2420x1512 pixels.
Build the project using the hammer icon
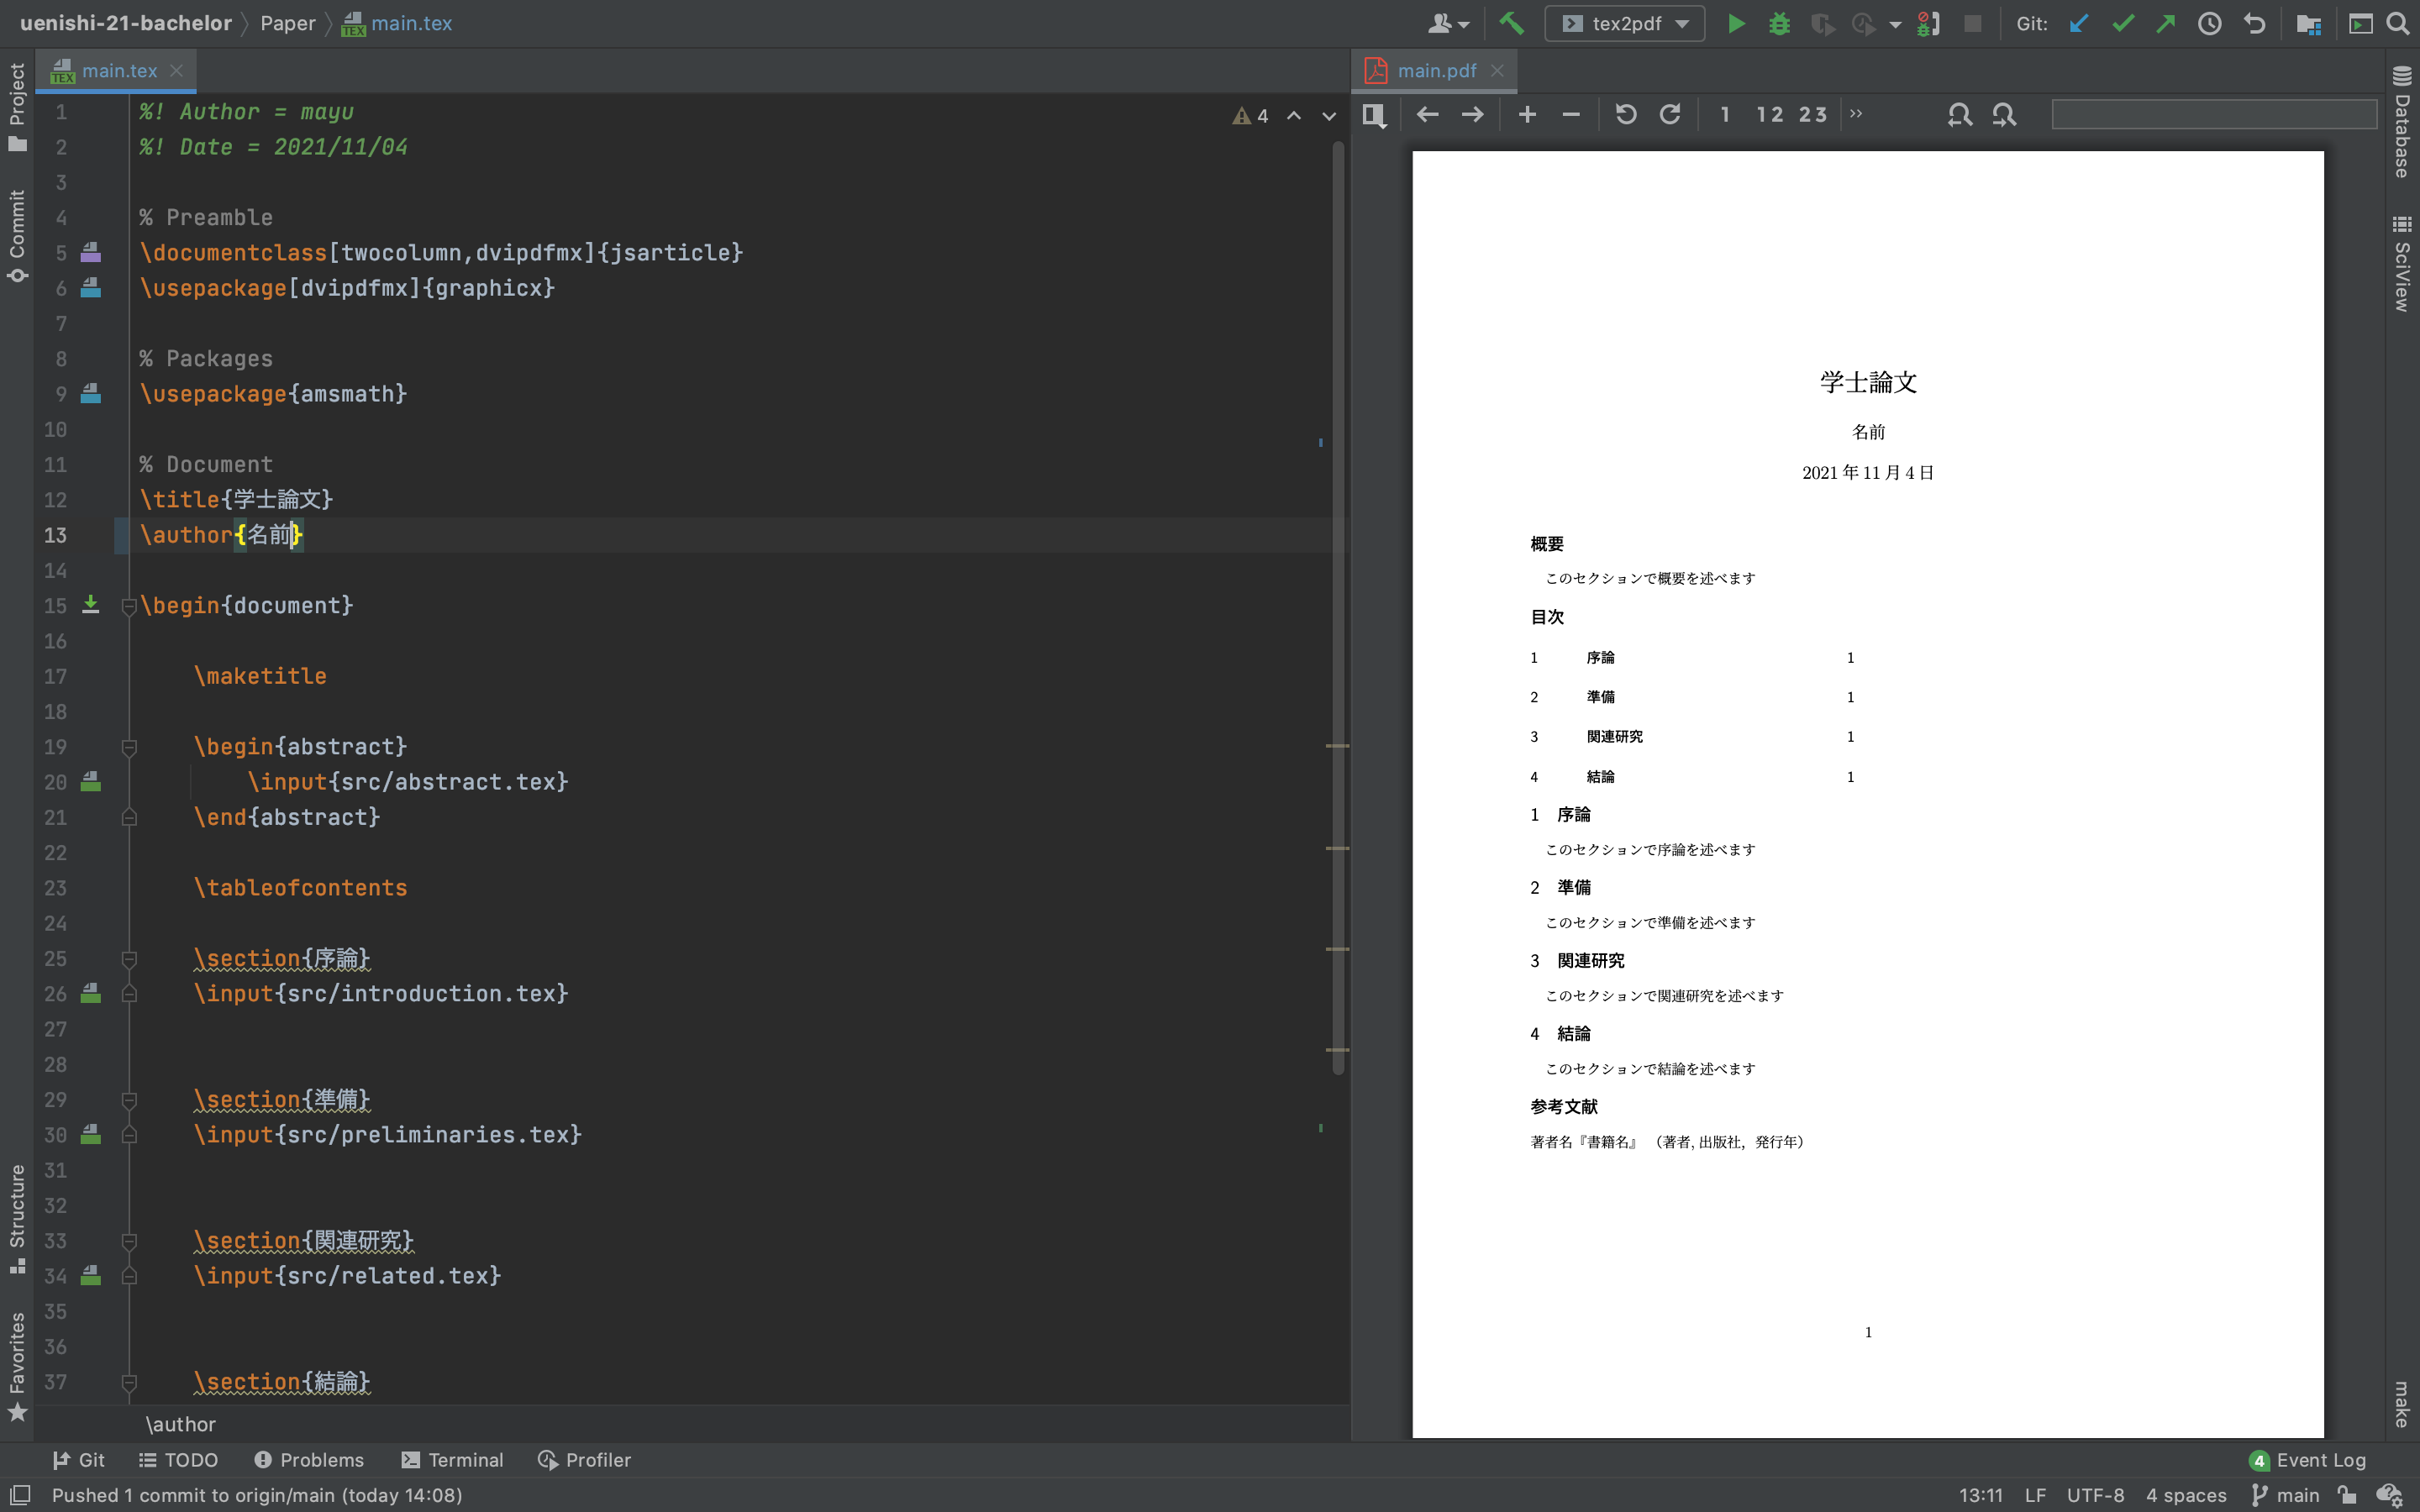[1513, 23]
